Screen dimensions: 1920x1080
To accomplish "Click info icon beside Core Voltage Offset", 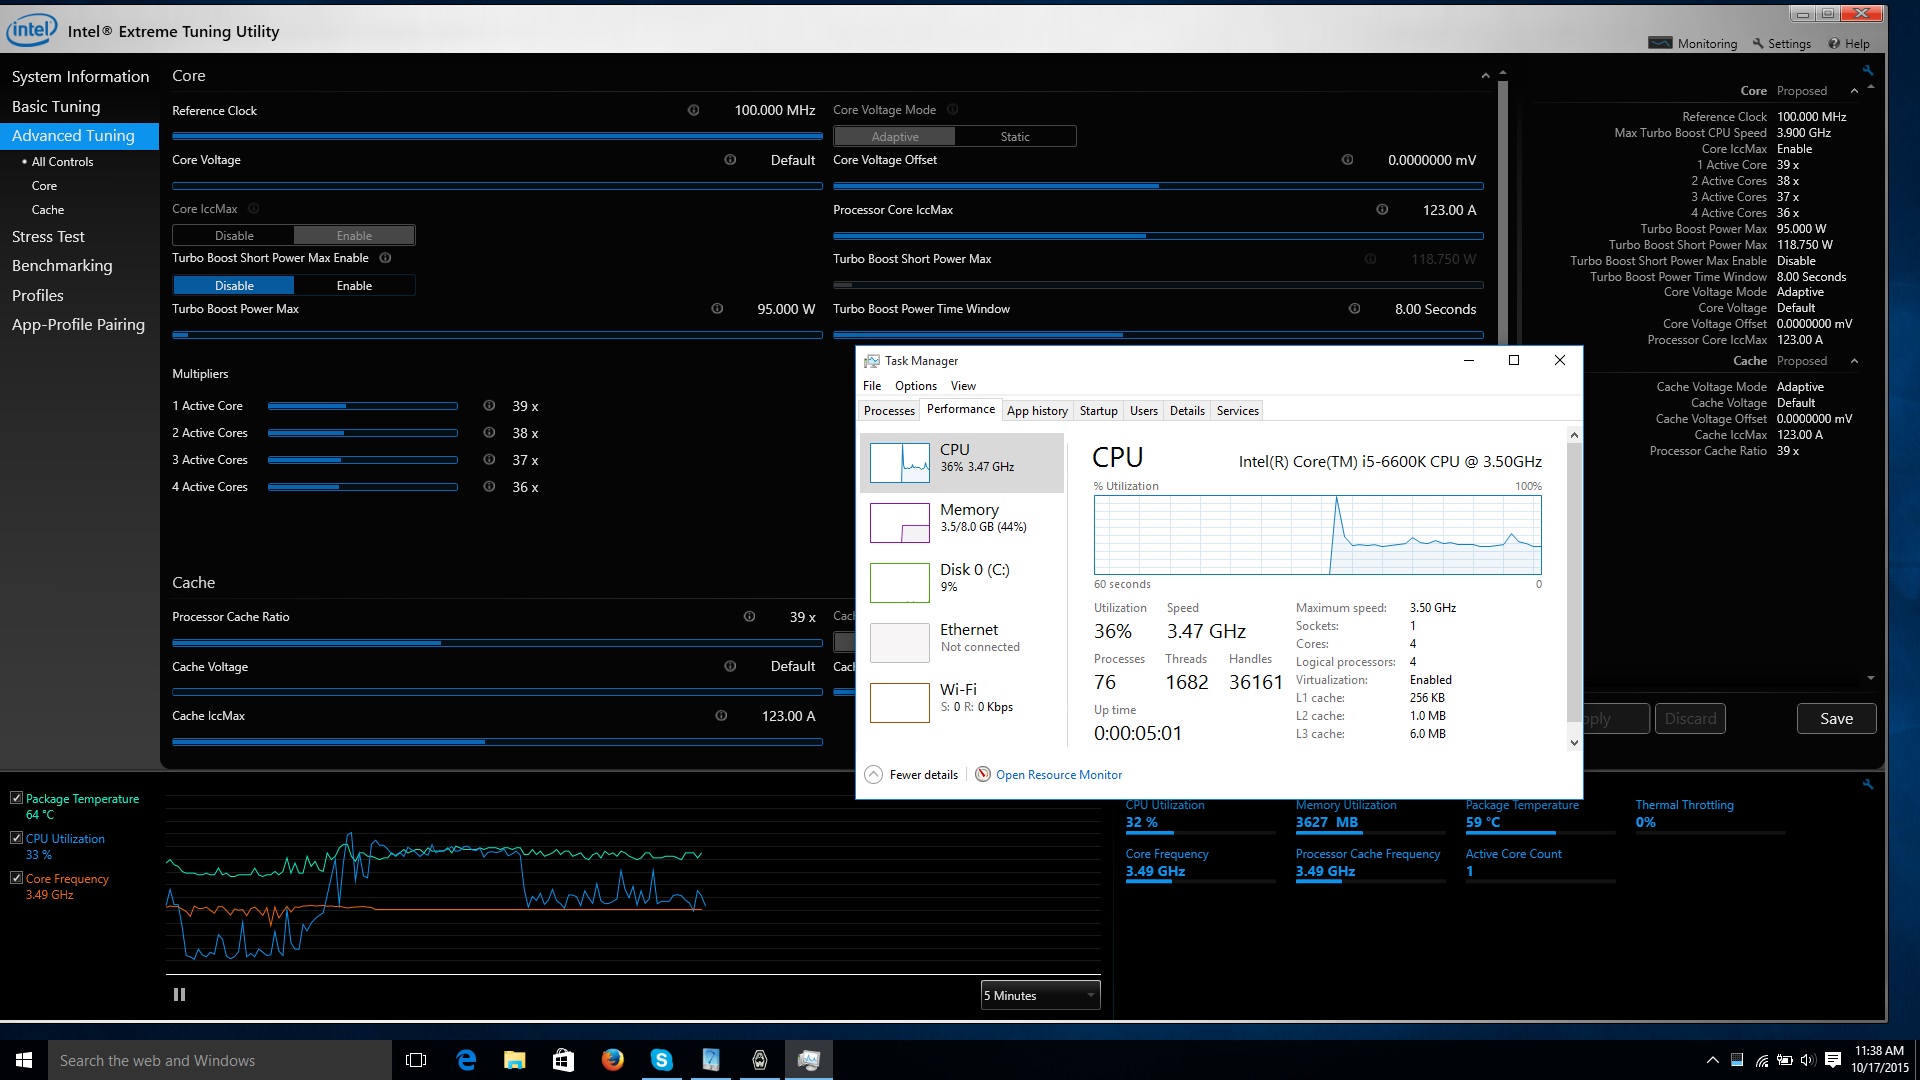I will pos(1347,160).
